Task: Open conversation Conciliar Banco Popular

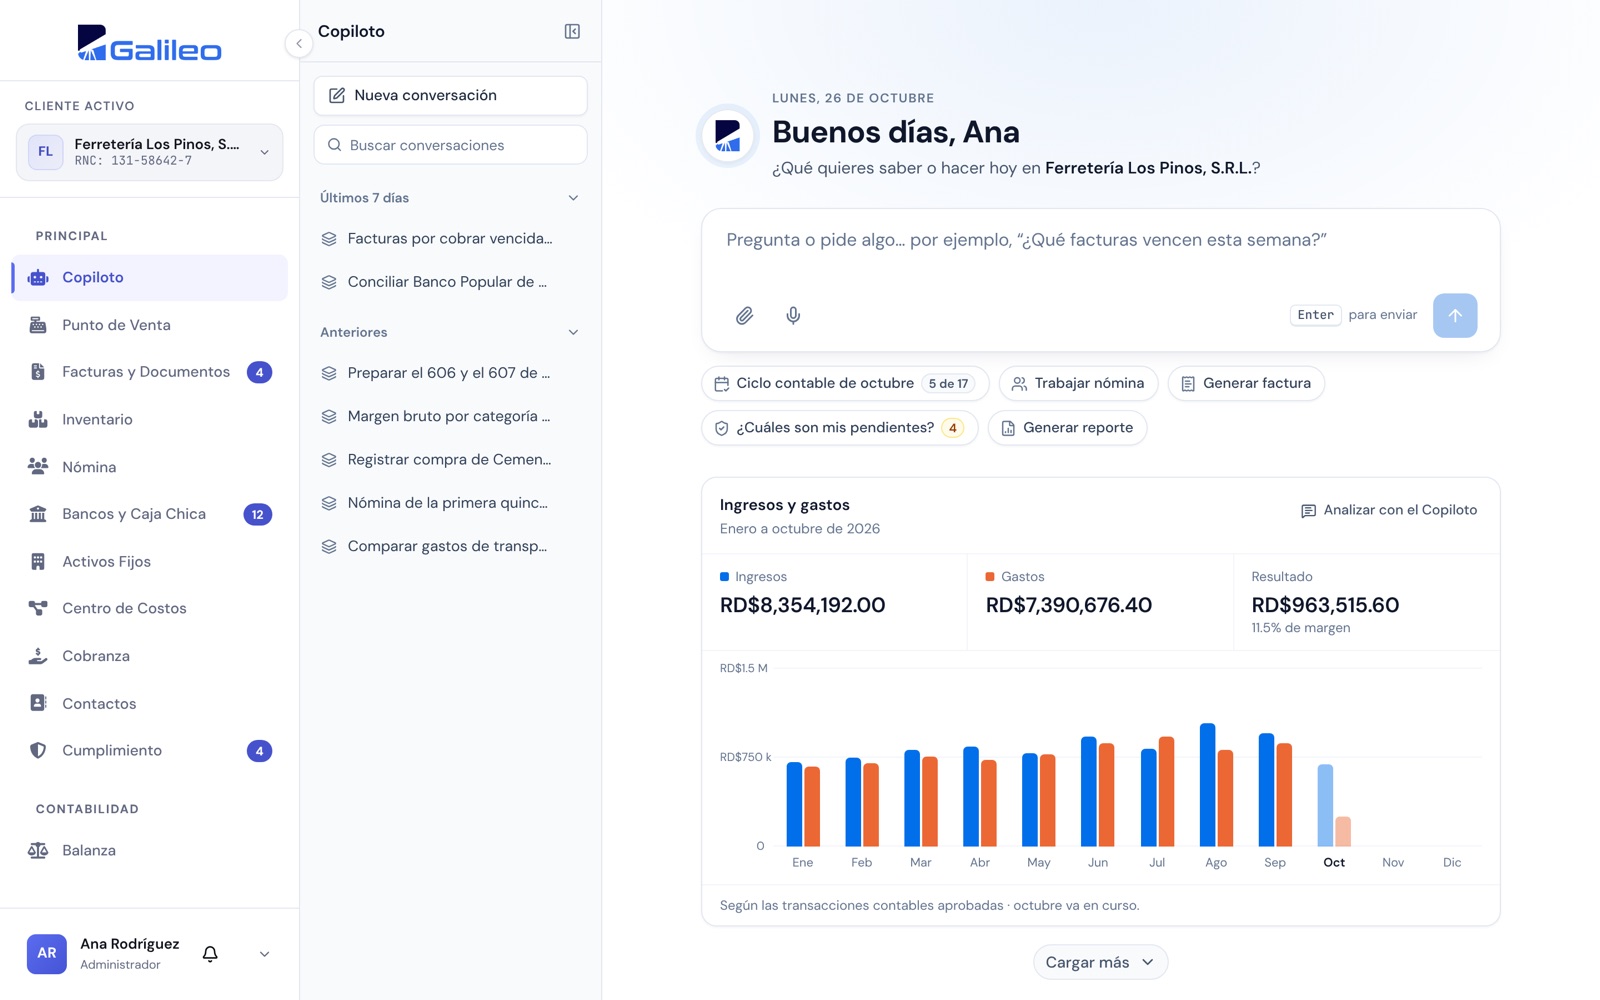Action: 450,282
